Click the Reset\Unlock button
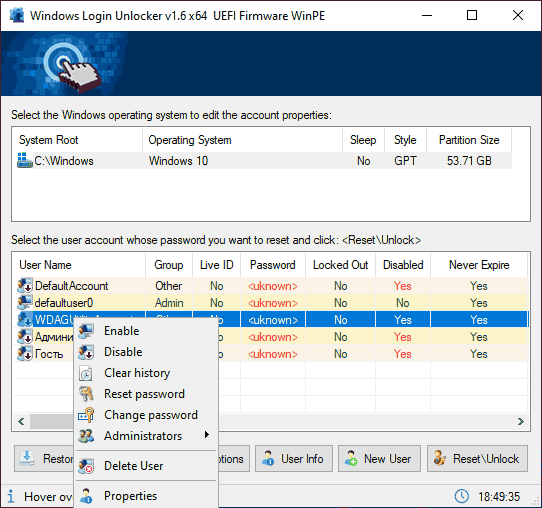 pos(477,459)
